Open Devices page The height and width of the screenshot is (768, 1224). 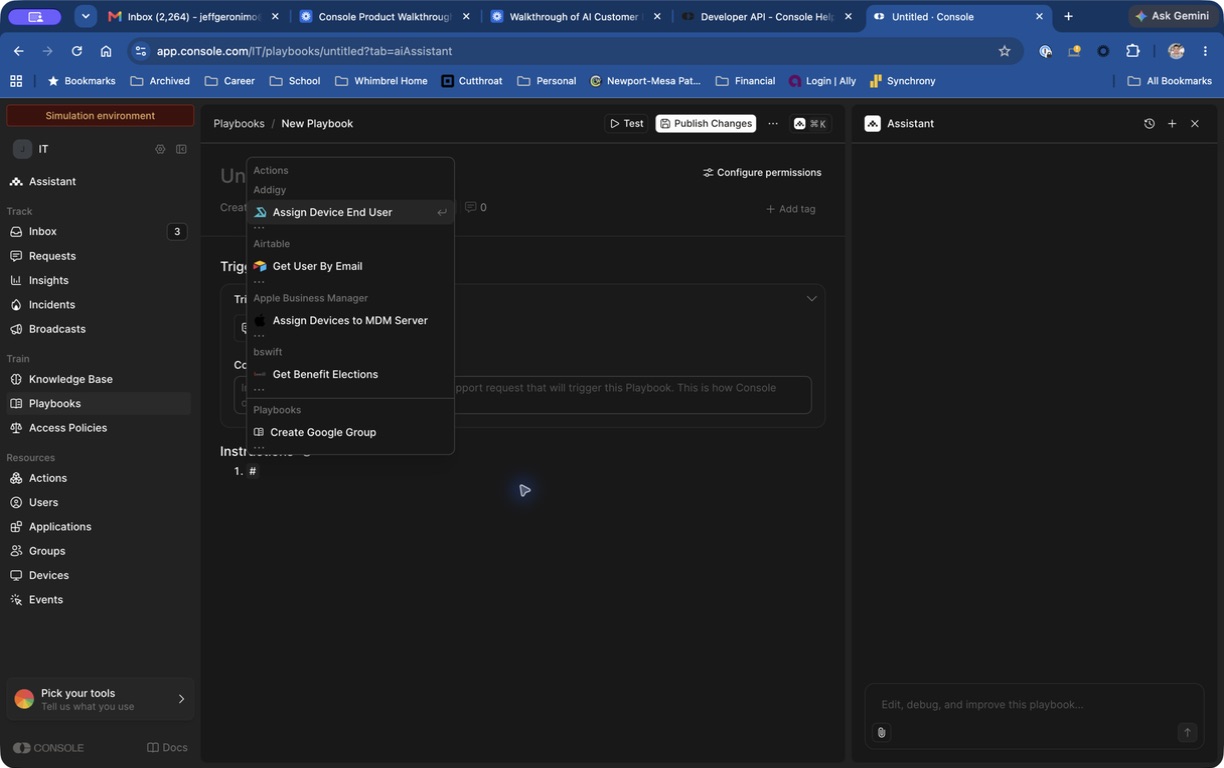(x=98, y=575)
